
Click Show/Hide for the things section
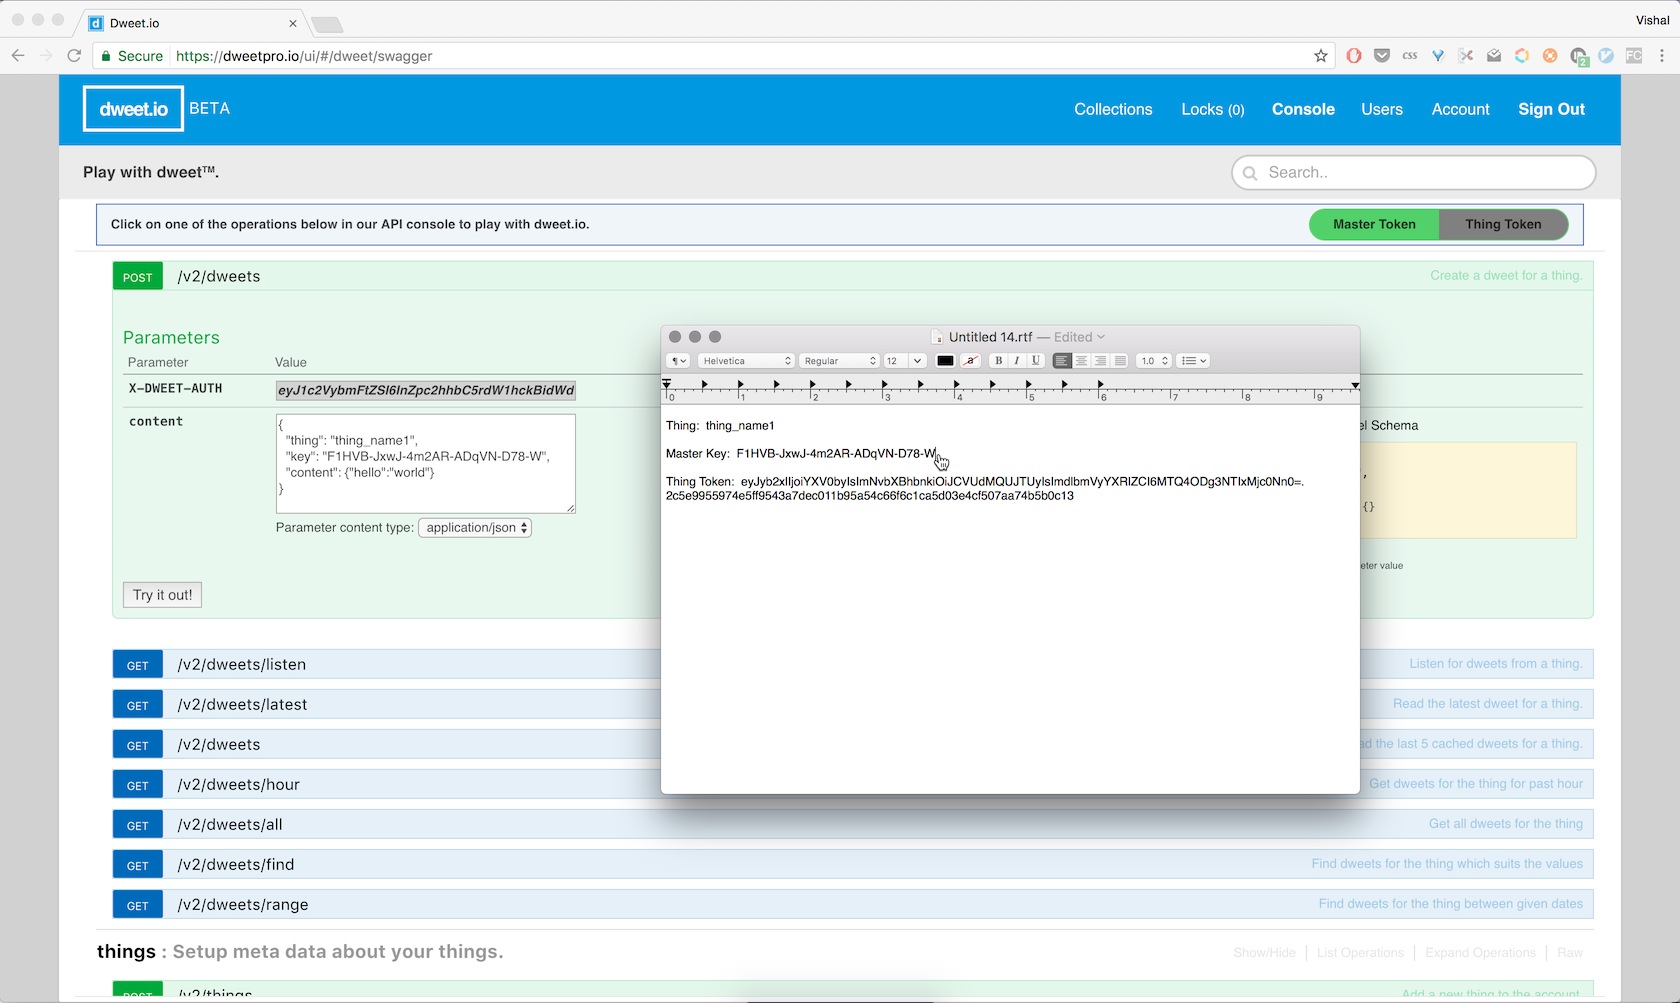click(x=1264, y=952)
